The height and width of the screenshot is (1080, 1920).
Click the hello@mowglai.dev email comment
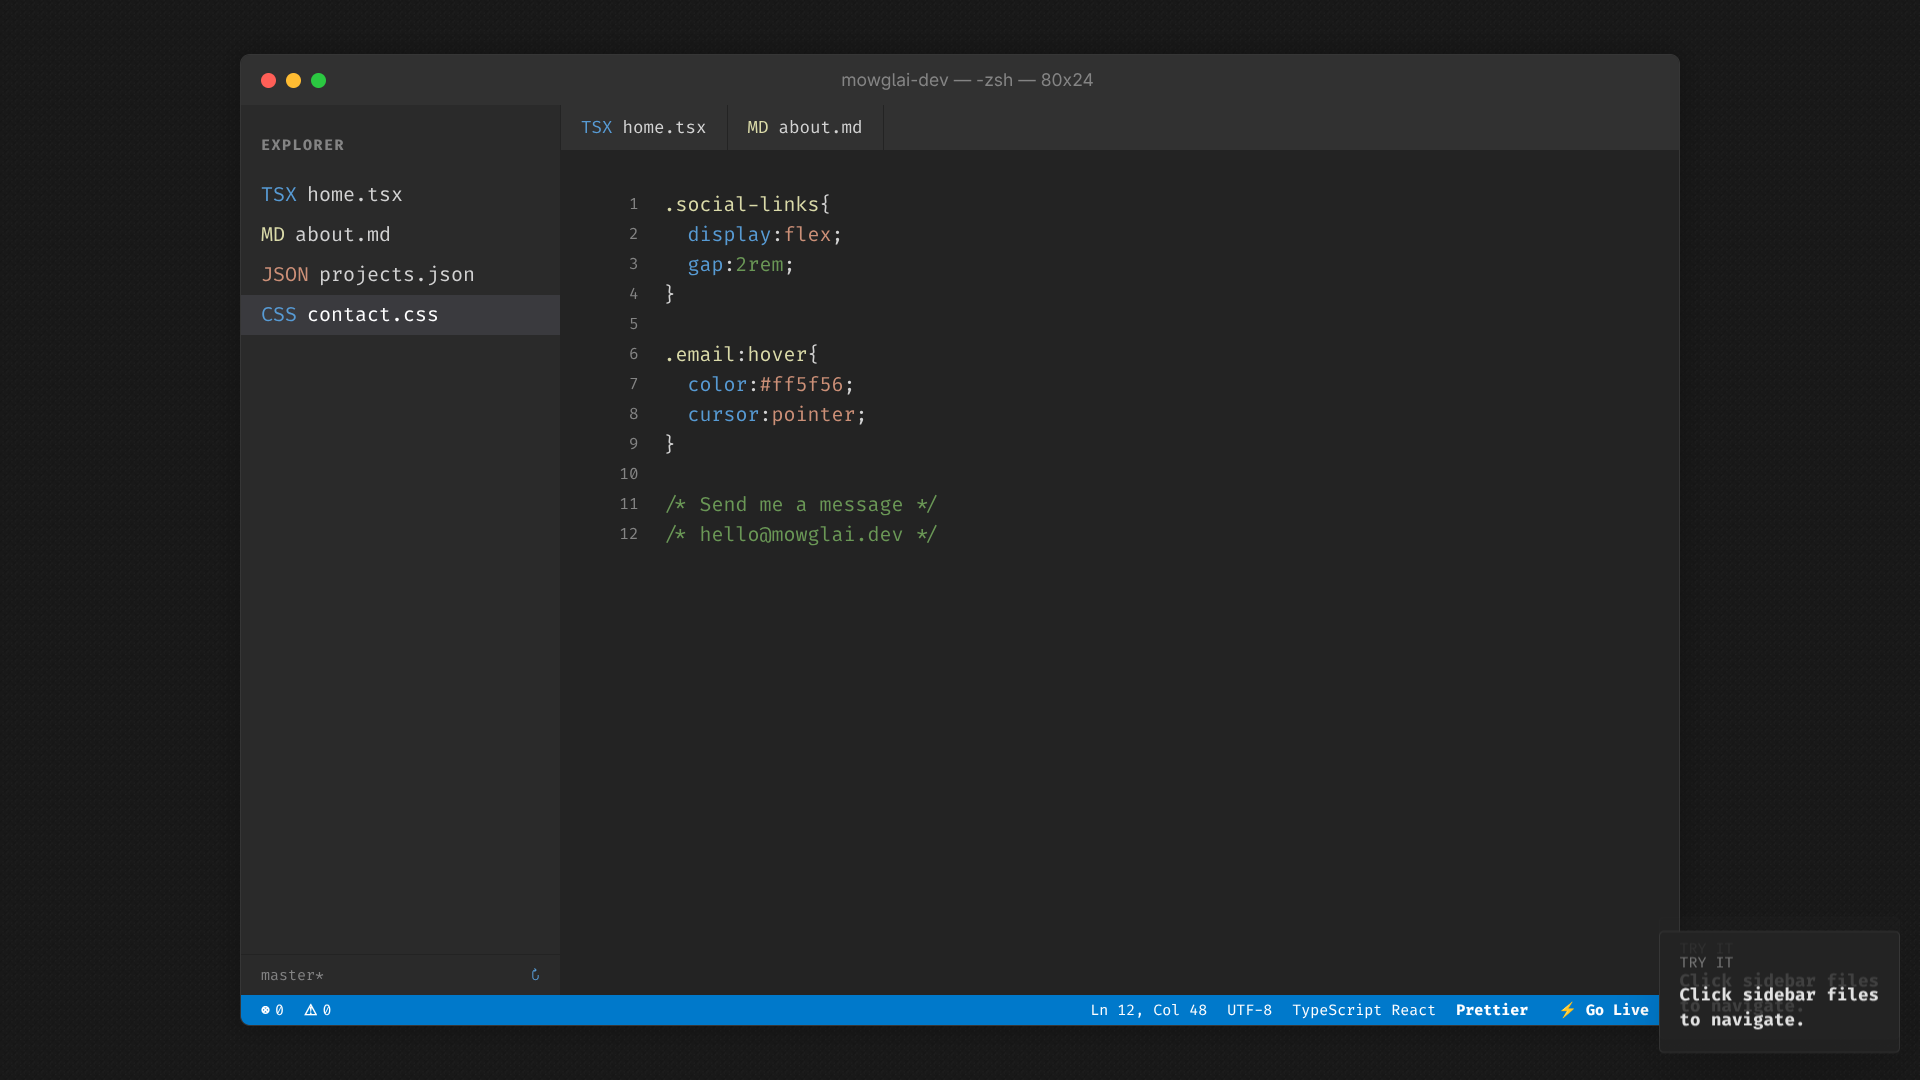[800, 534]
